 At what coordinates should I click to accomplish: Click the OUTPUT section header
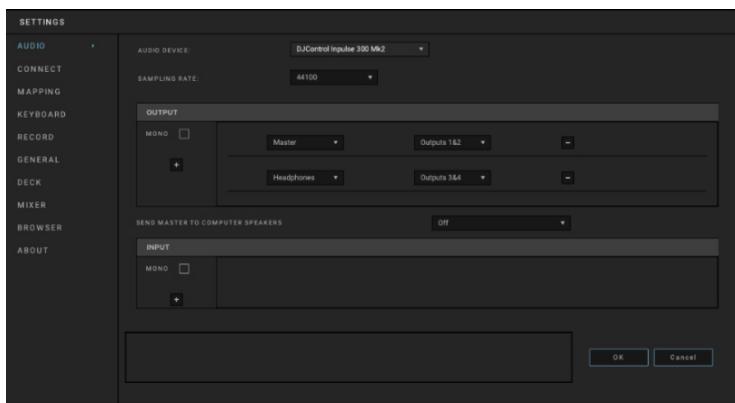[x=428, y=112]
